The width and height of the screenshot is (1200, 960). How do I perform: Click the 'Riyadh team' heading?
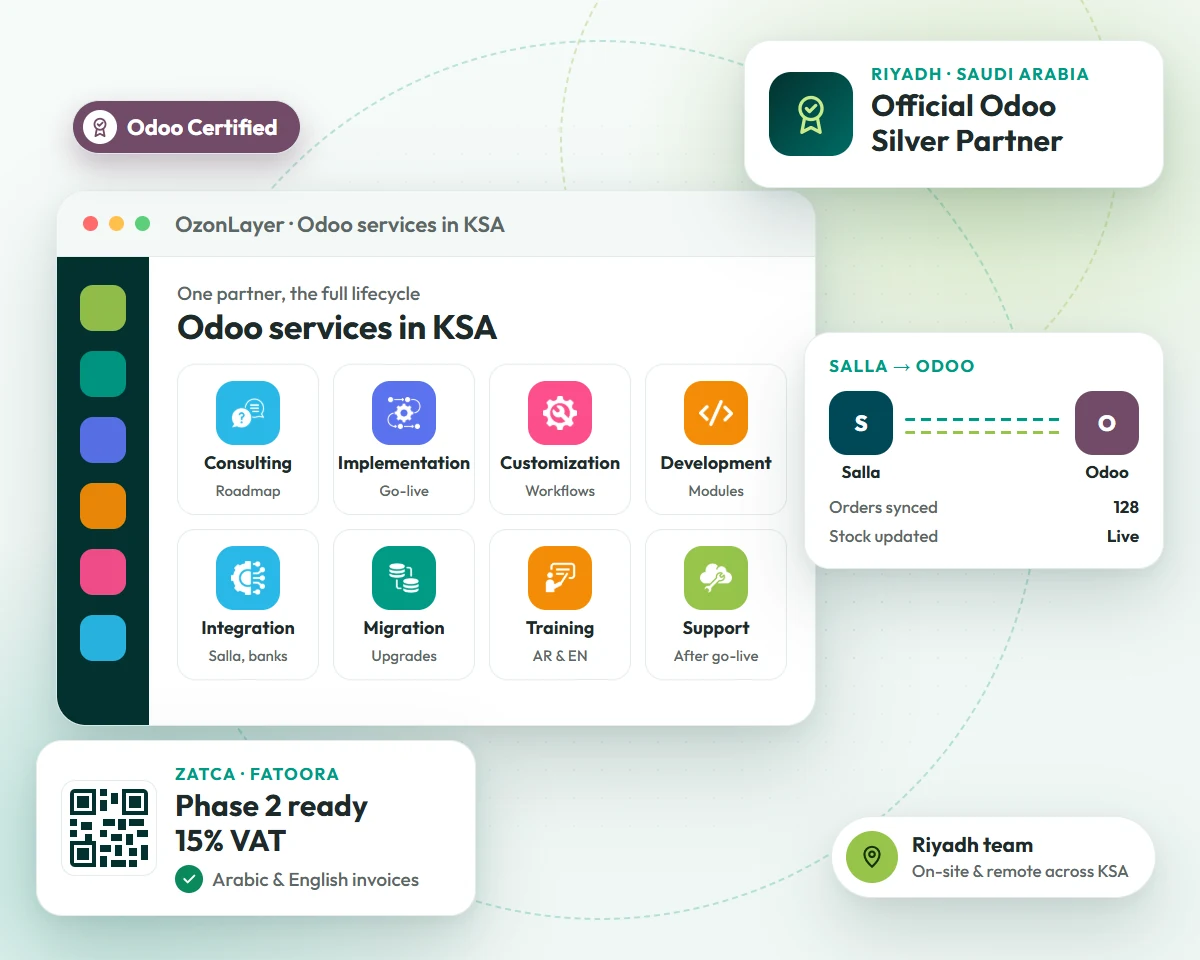point(972,845)
